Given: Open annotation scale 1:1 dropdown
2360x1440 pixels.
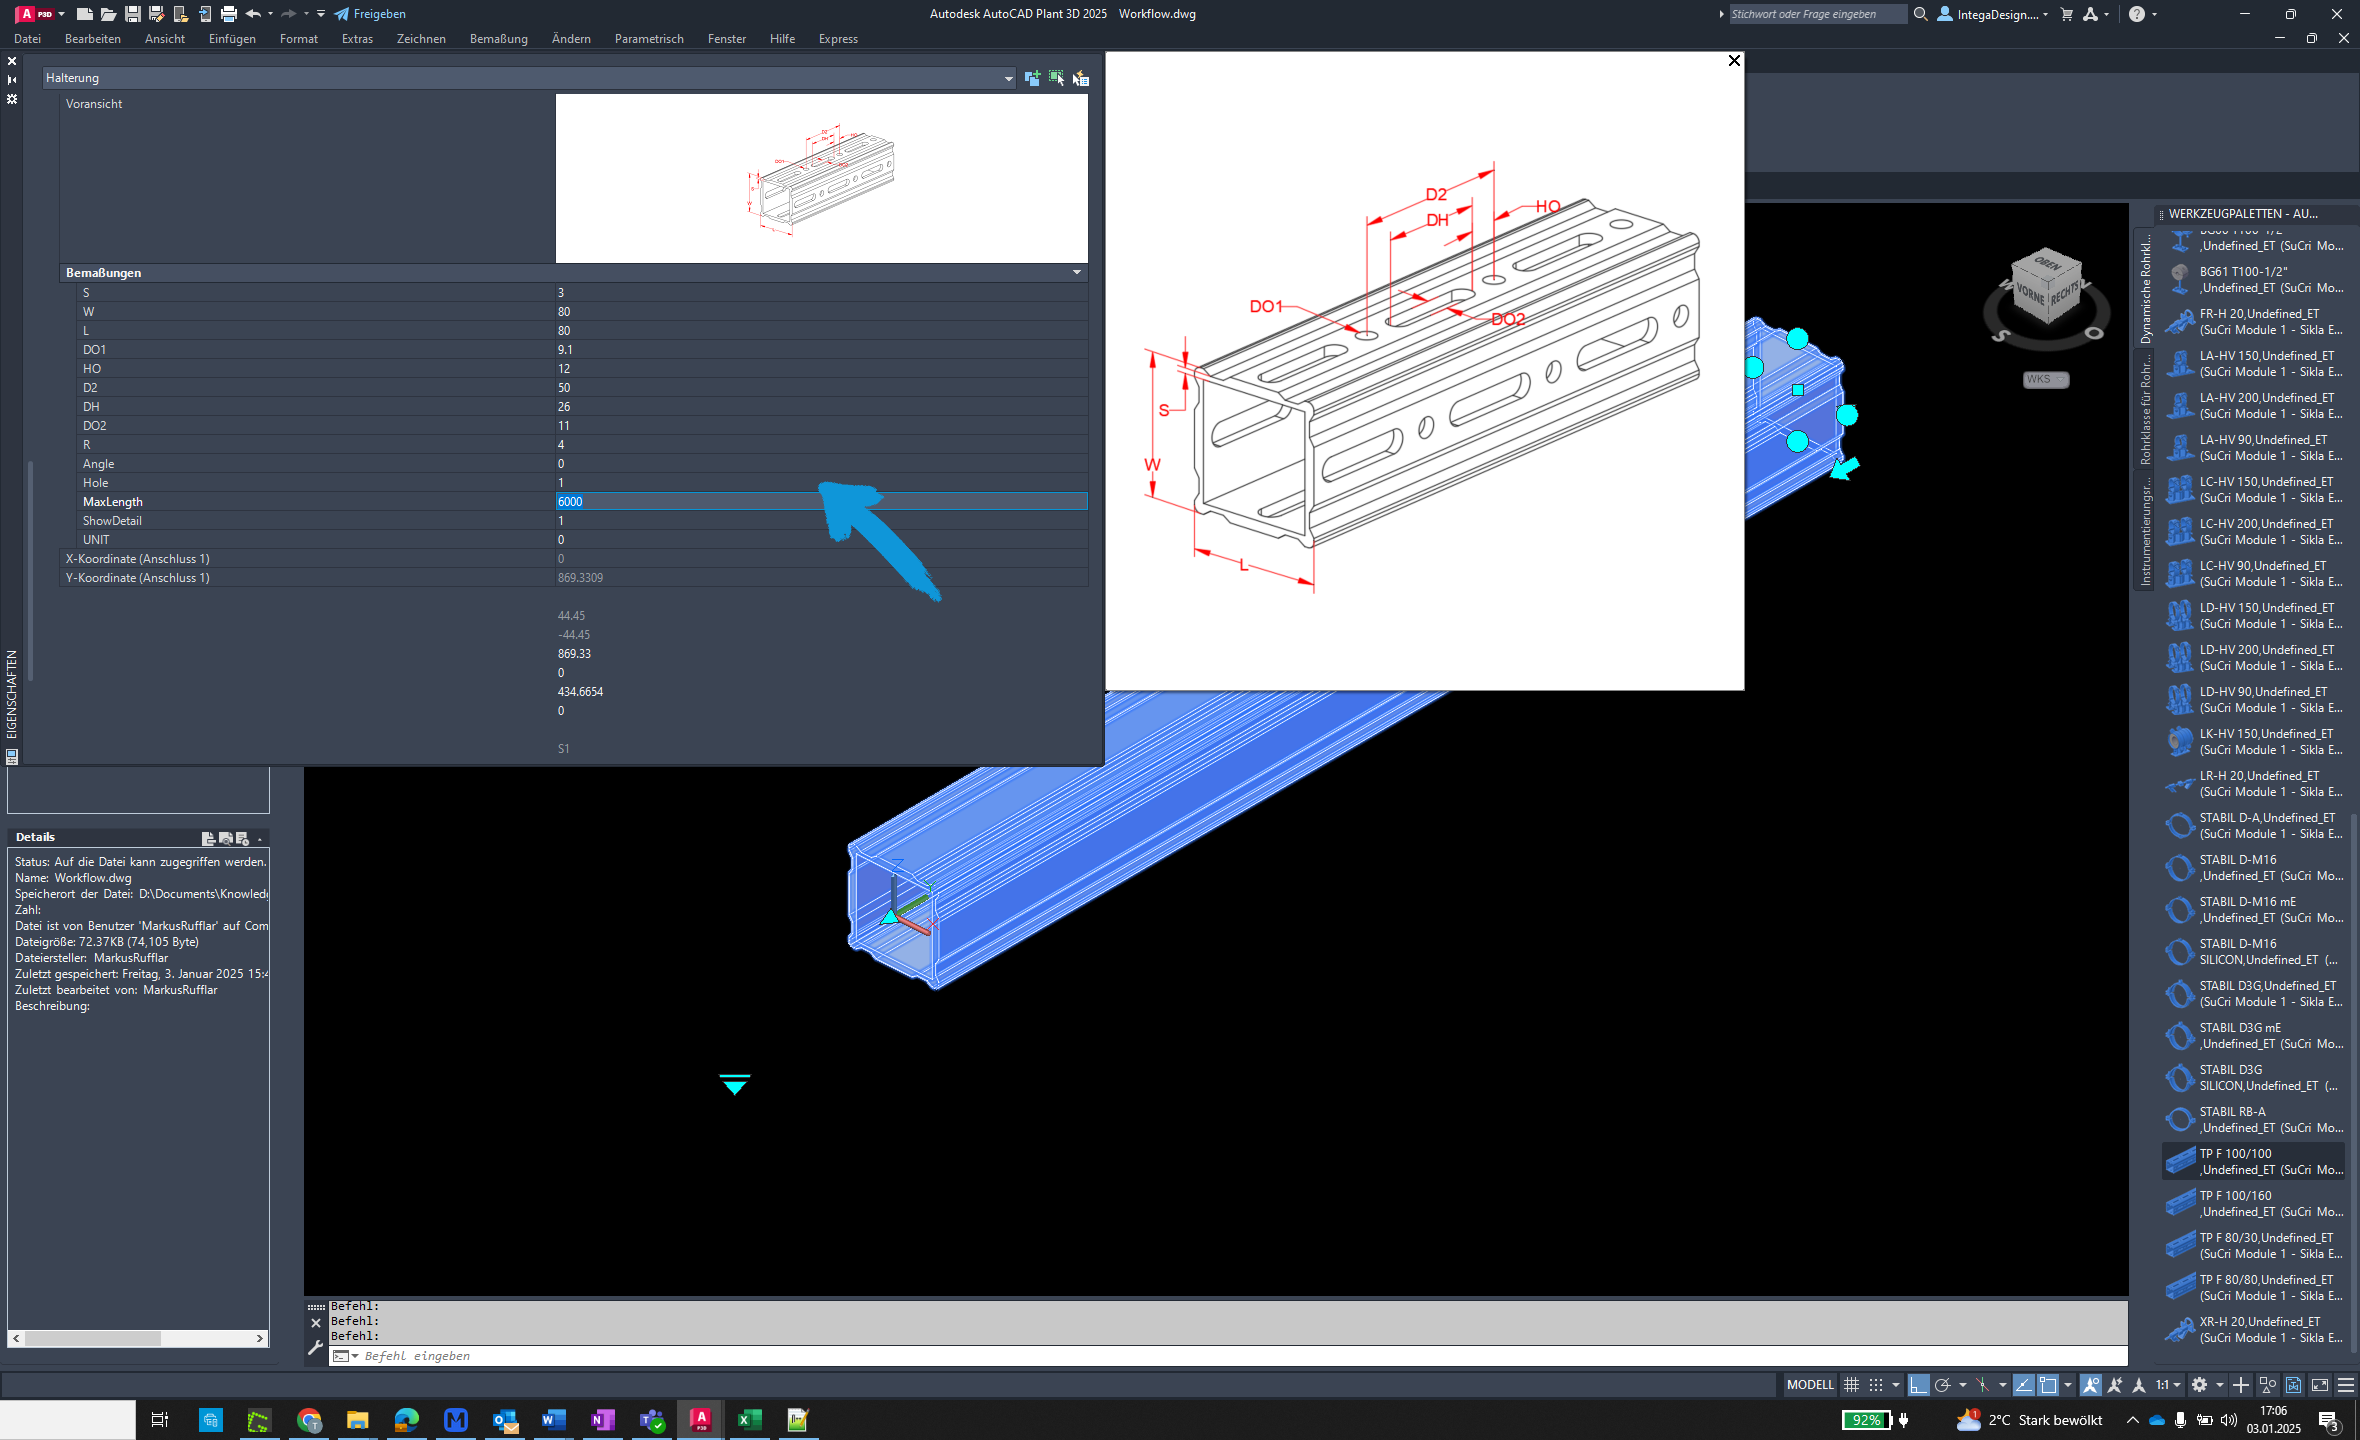Looking at the screenshot, I should click(x=2168, y=1385).
